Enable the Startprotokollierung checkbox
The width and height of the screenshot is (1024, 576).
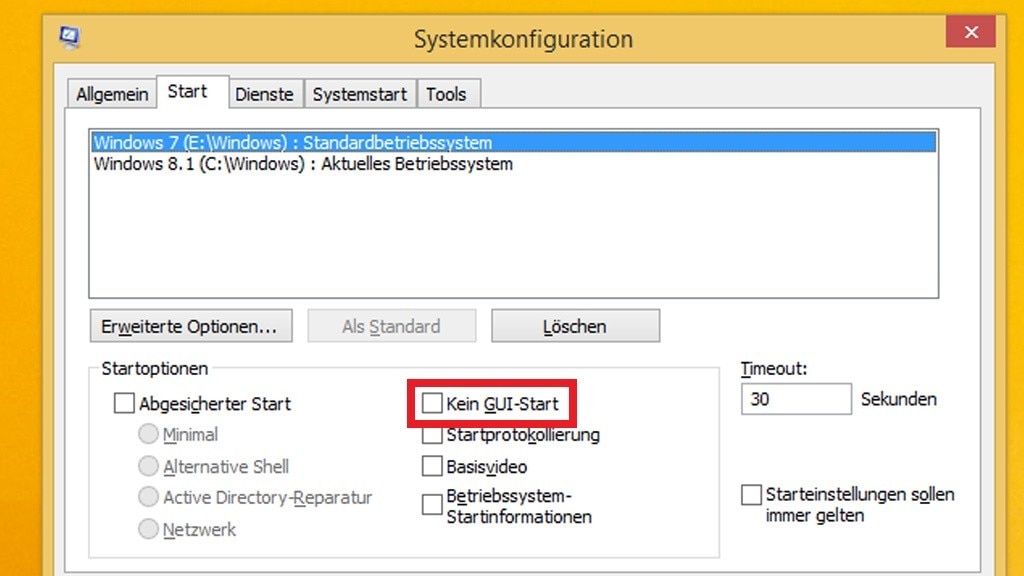coord(432,435)
